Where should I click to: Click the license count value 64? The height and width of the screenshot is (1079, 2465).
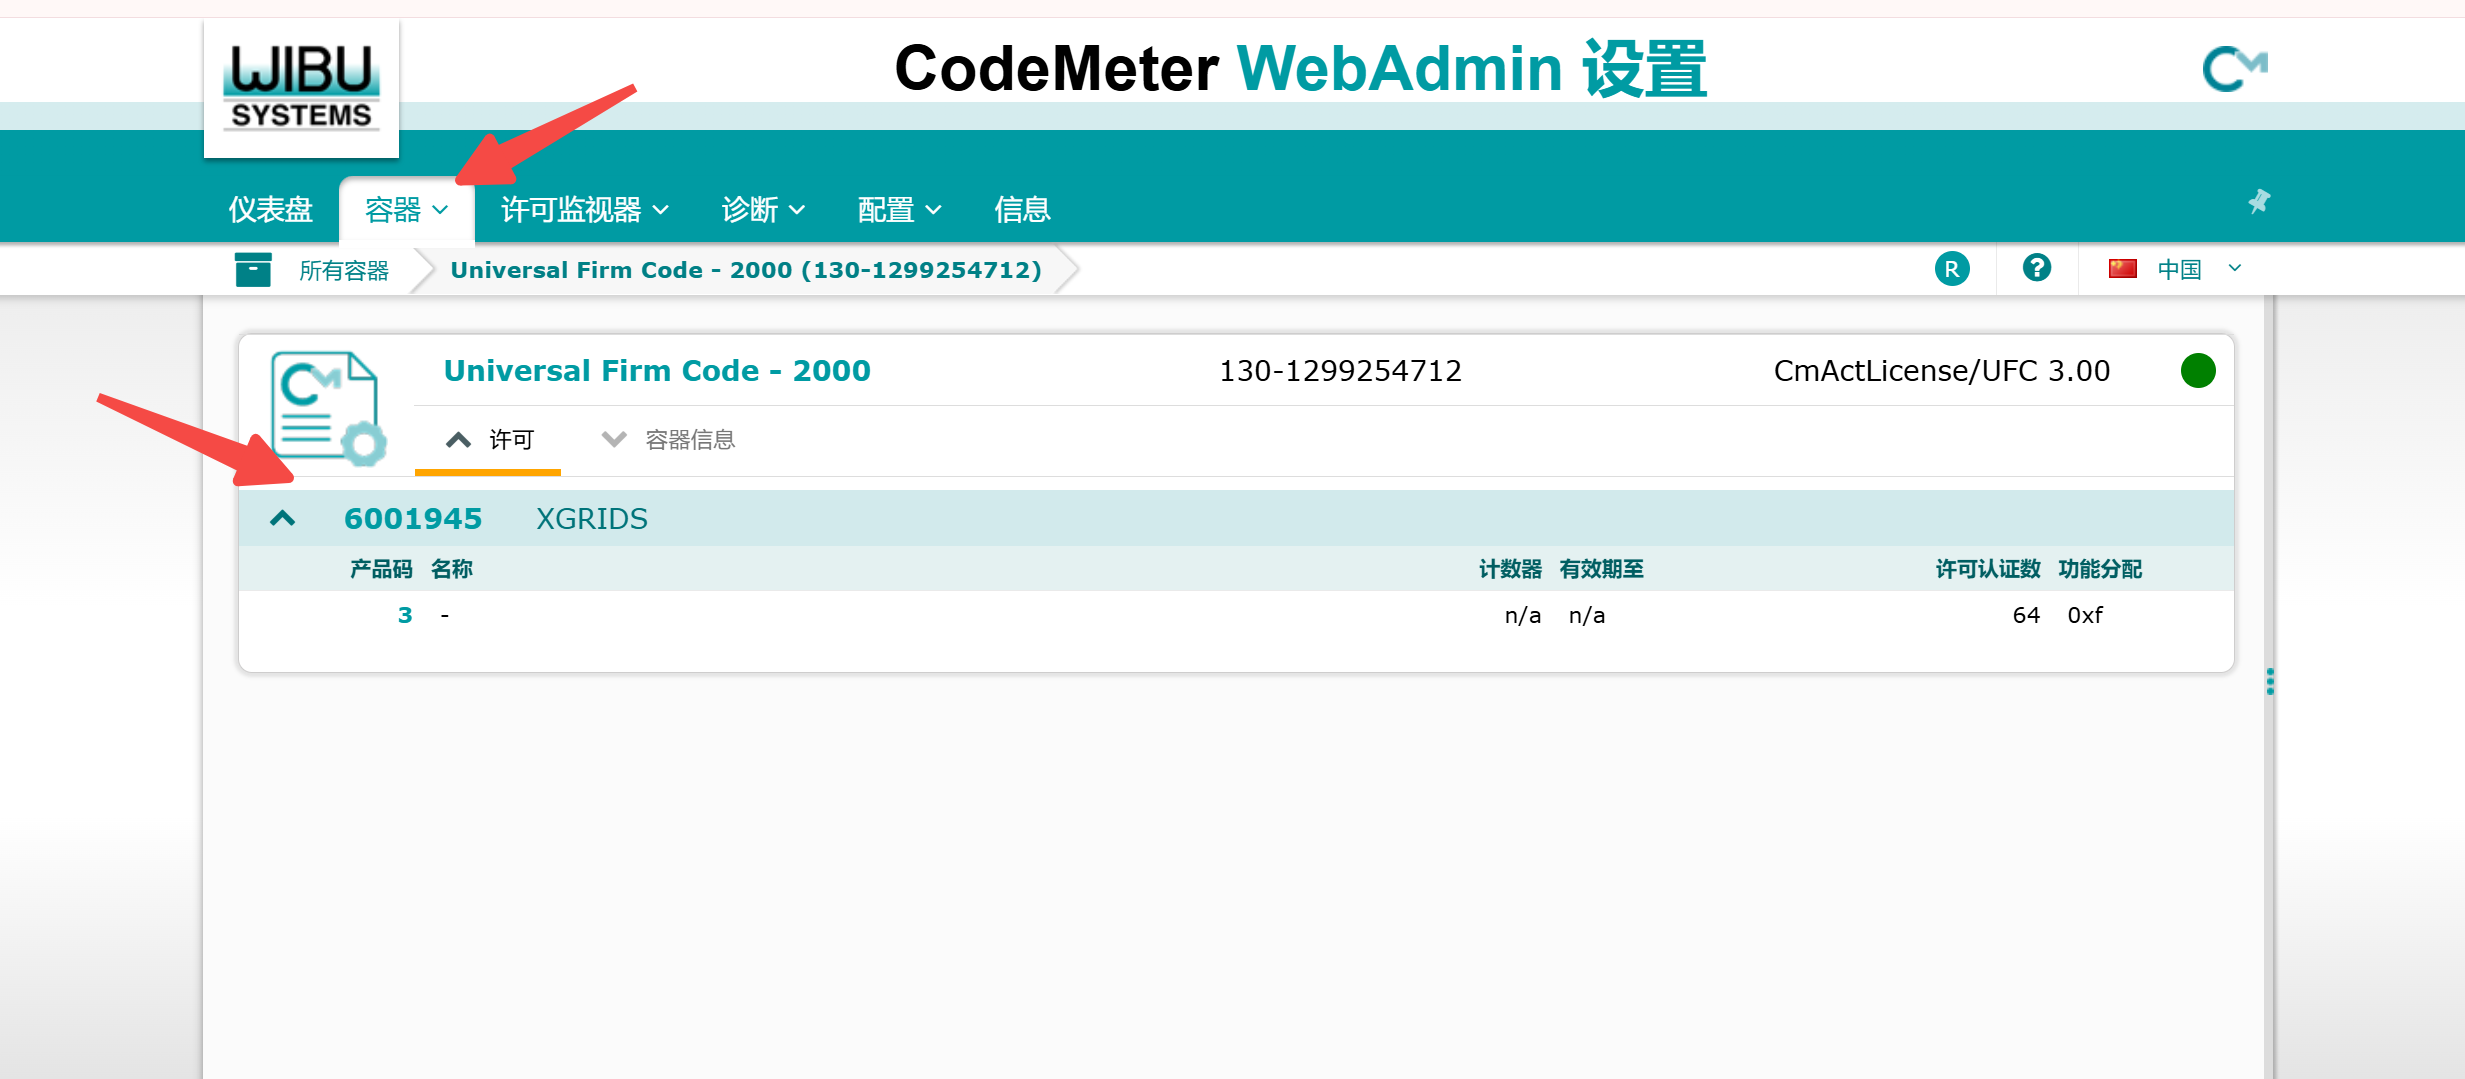2026,615
